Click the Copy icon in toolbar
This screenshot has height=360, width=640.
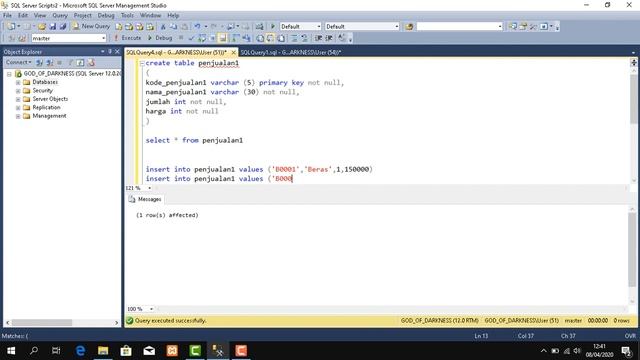[173, 27]
